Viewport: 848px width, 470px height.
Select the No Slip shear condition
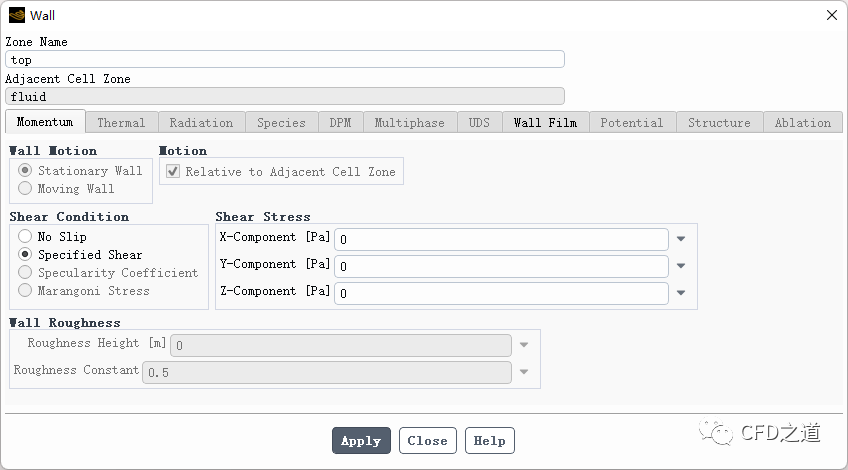[26, 237]
